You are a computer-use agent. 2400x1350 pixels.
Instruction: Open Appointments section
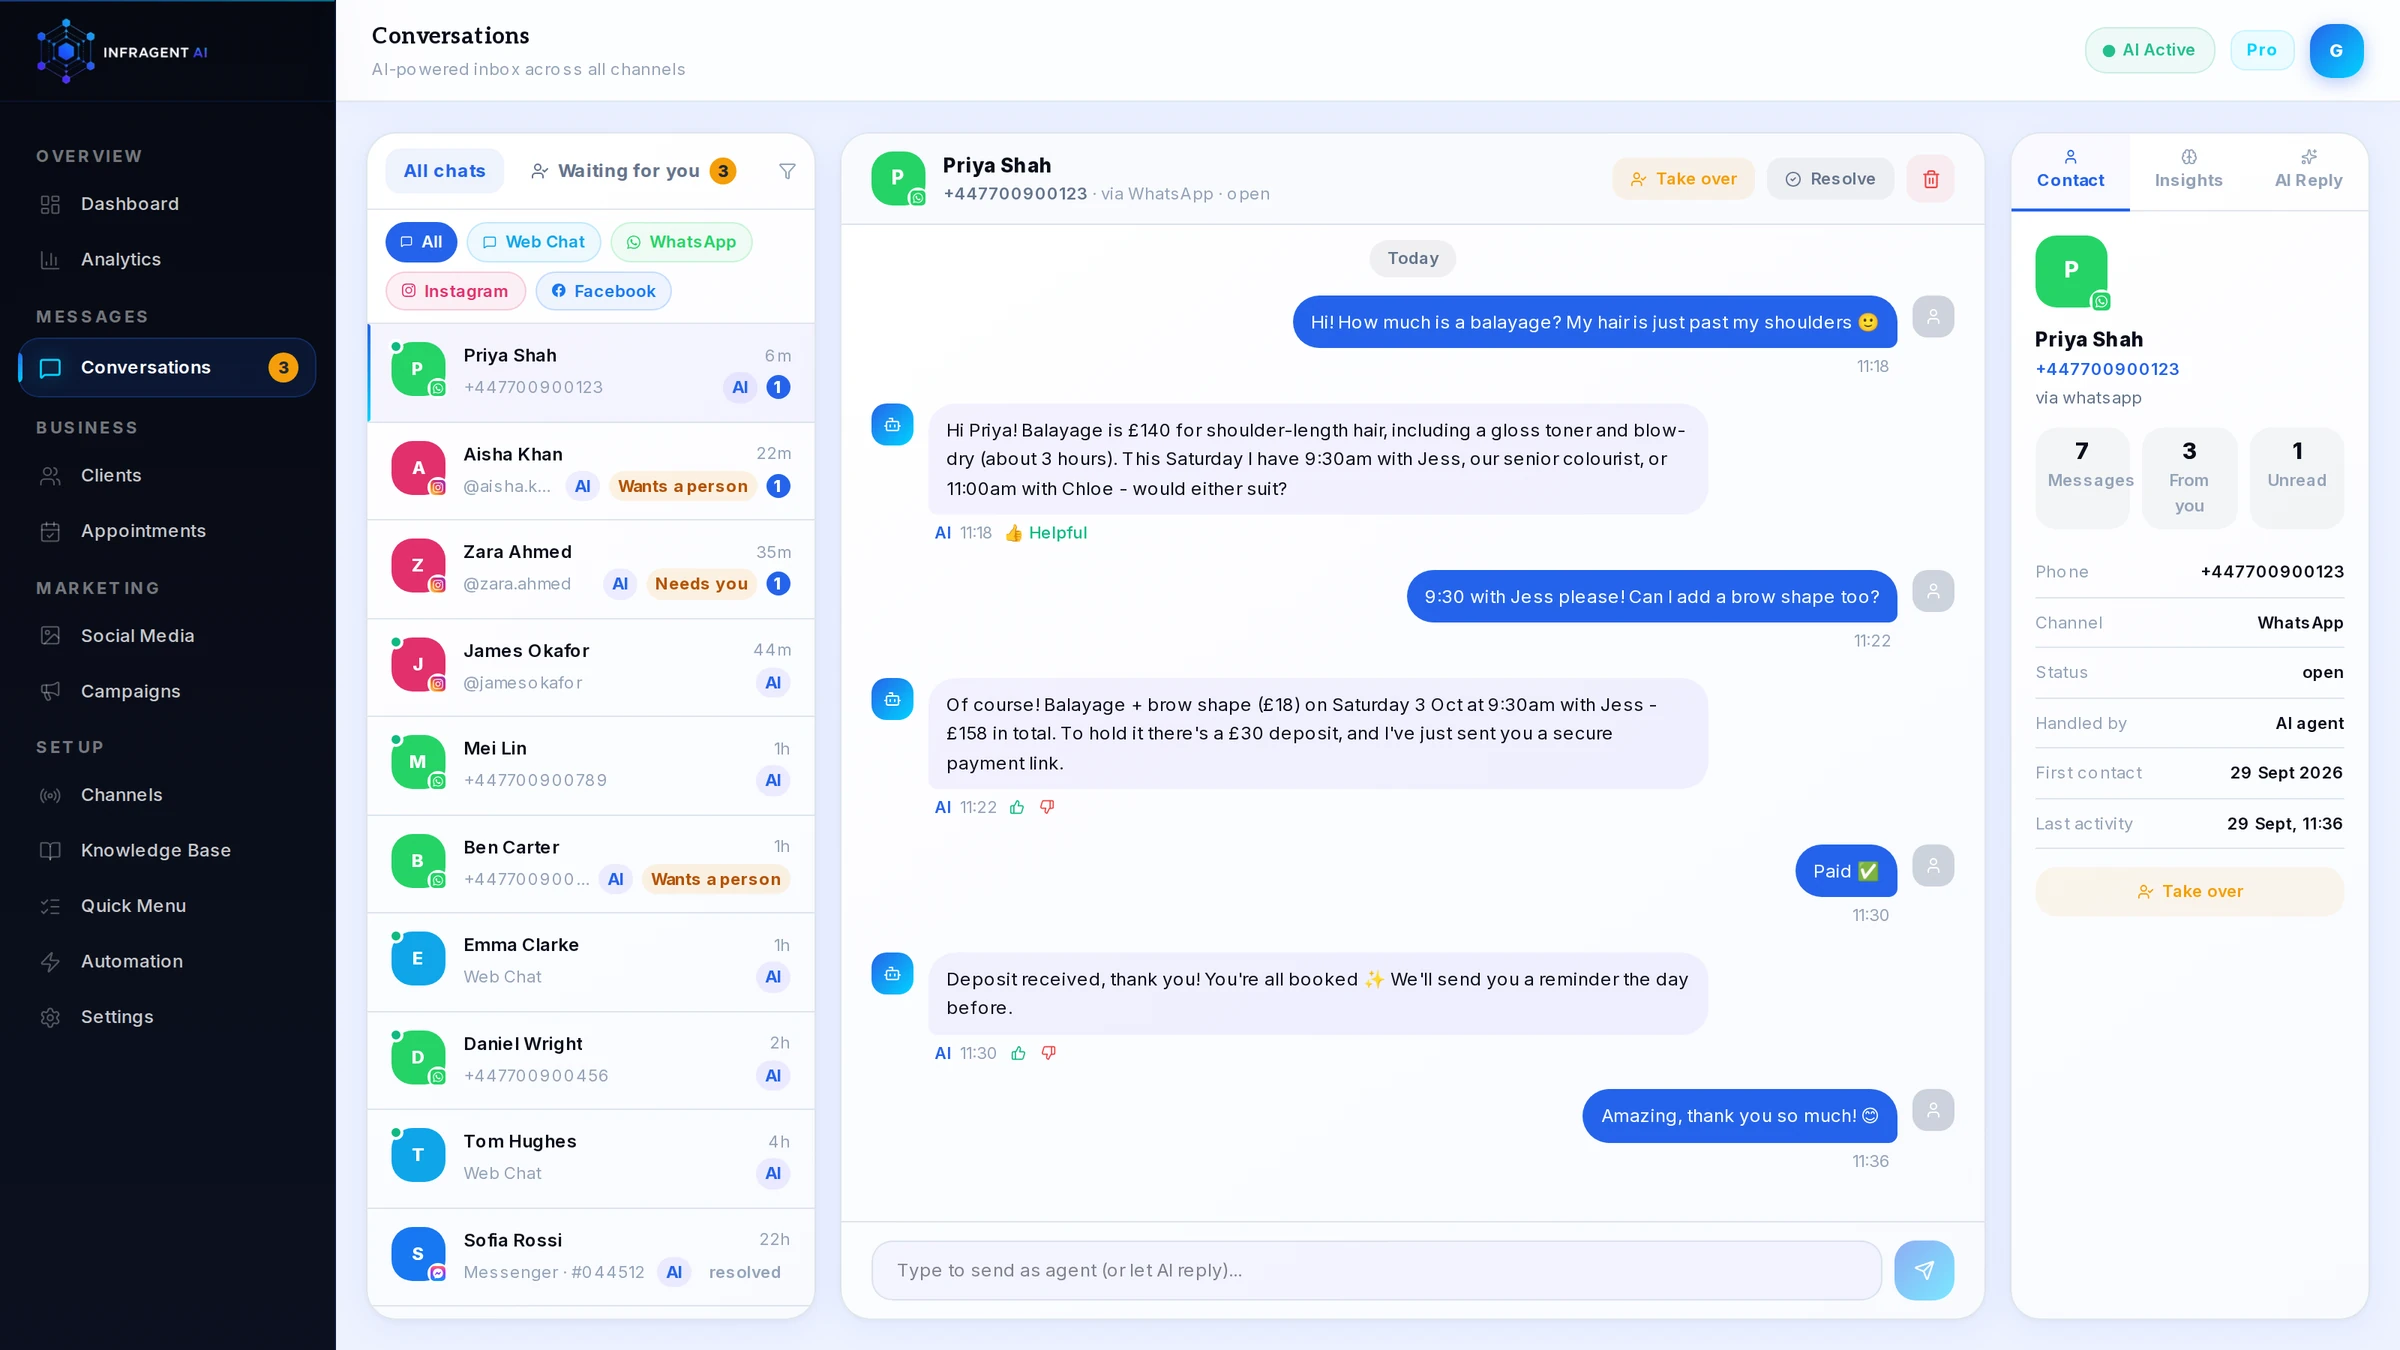pyautogui.click(x=167, y=531)
